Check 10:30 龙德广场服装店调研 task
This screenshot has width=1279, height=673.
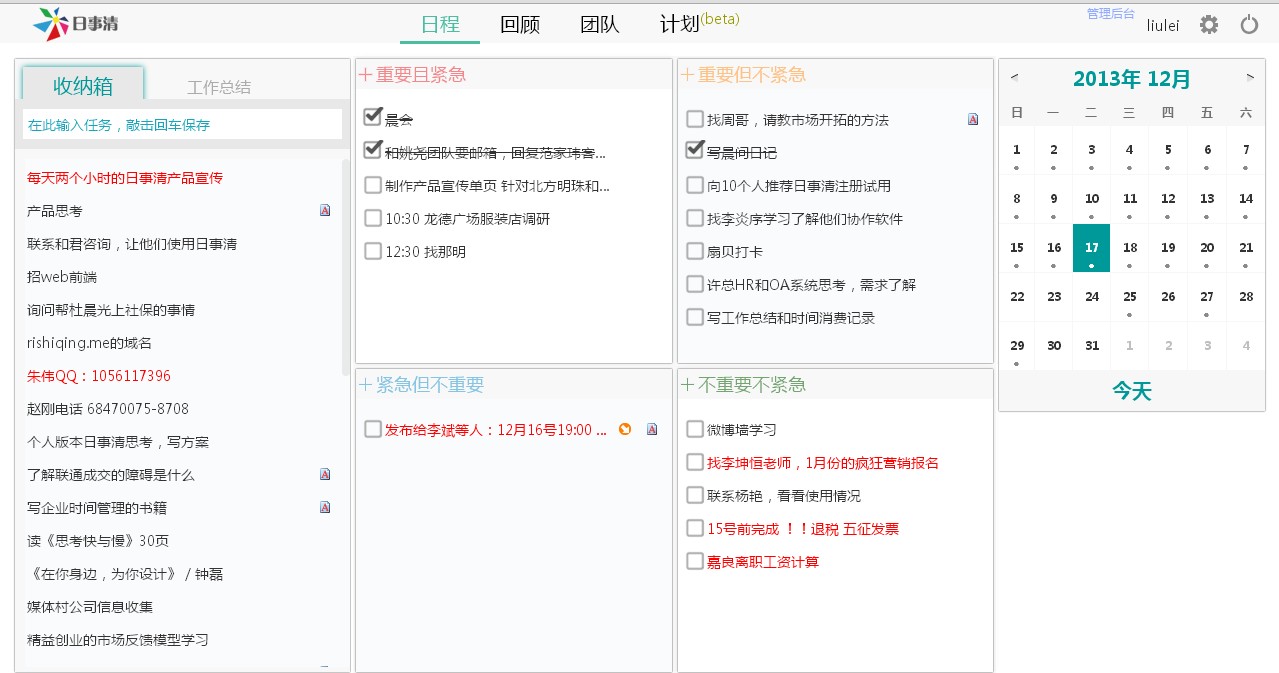tap(373, 218)
